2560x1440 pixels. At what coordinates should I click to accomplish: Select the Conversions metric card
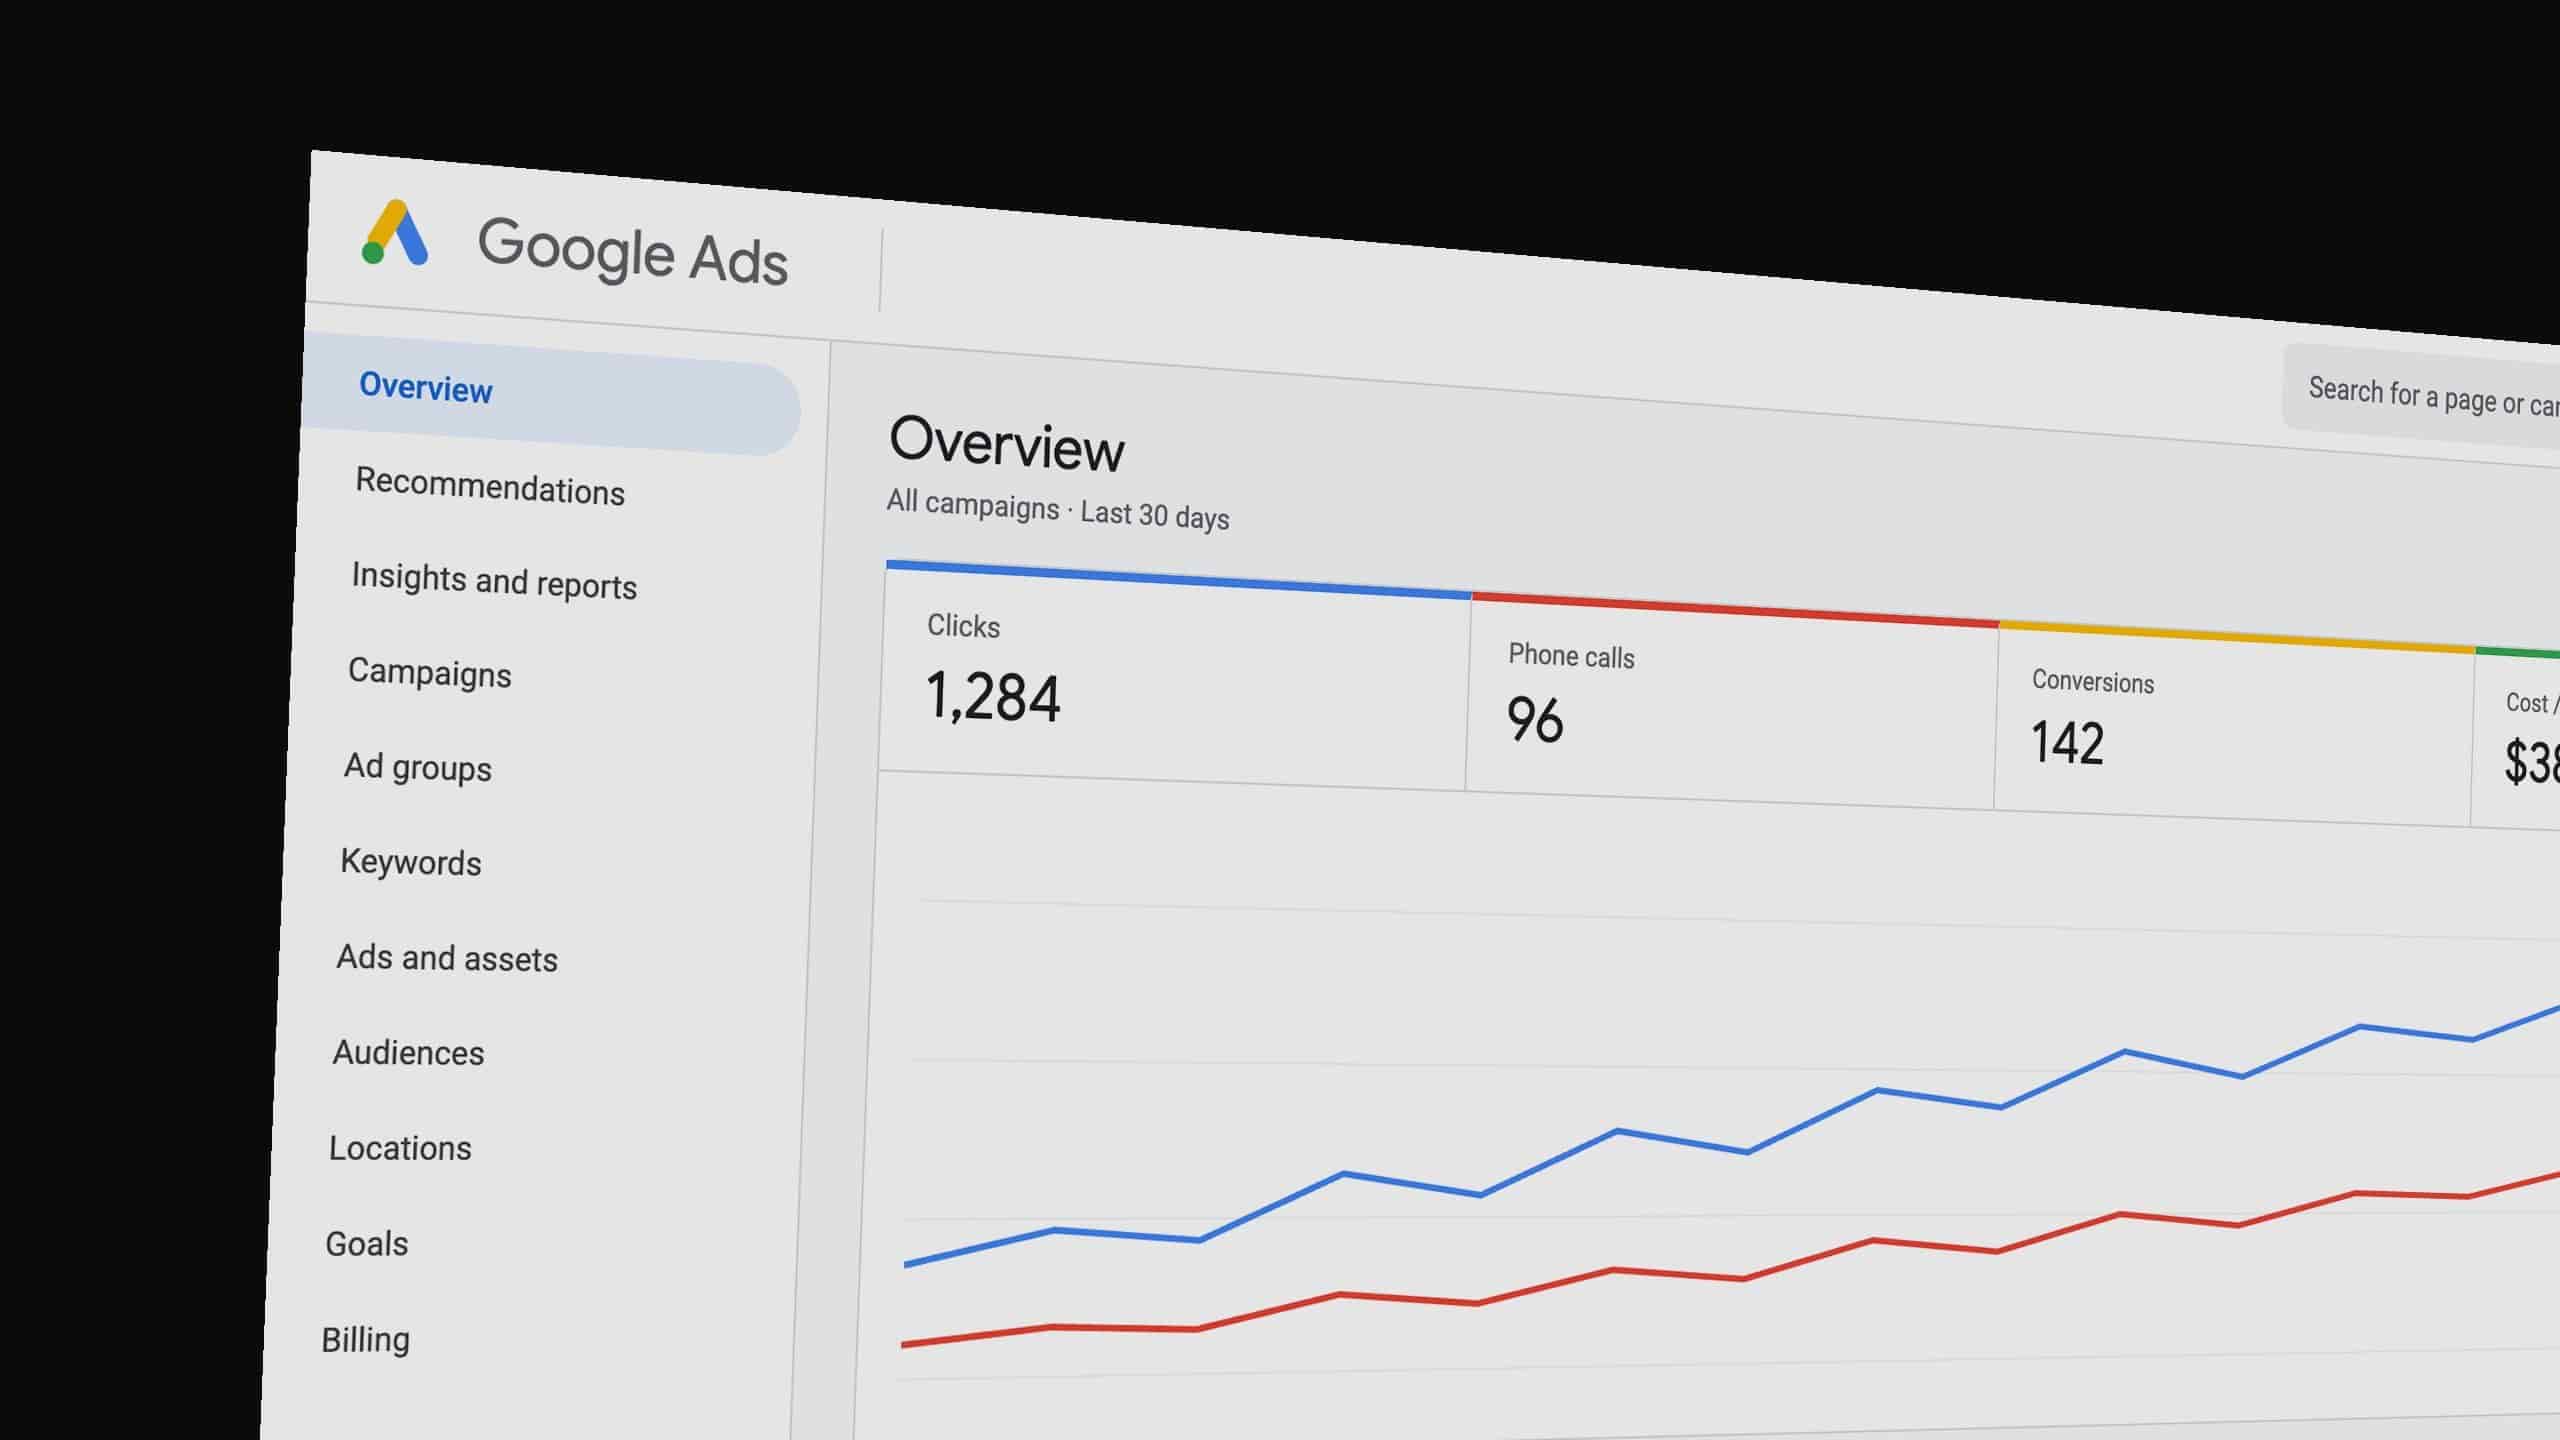coord(2235,726)
